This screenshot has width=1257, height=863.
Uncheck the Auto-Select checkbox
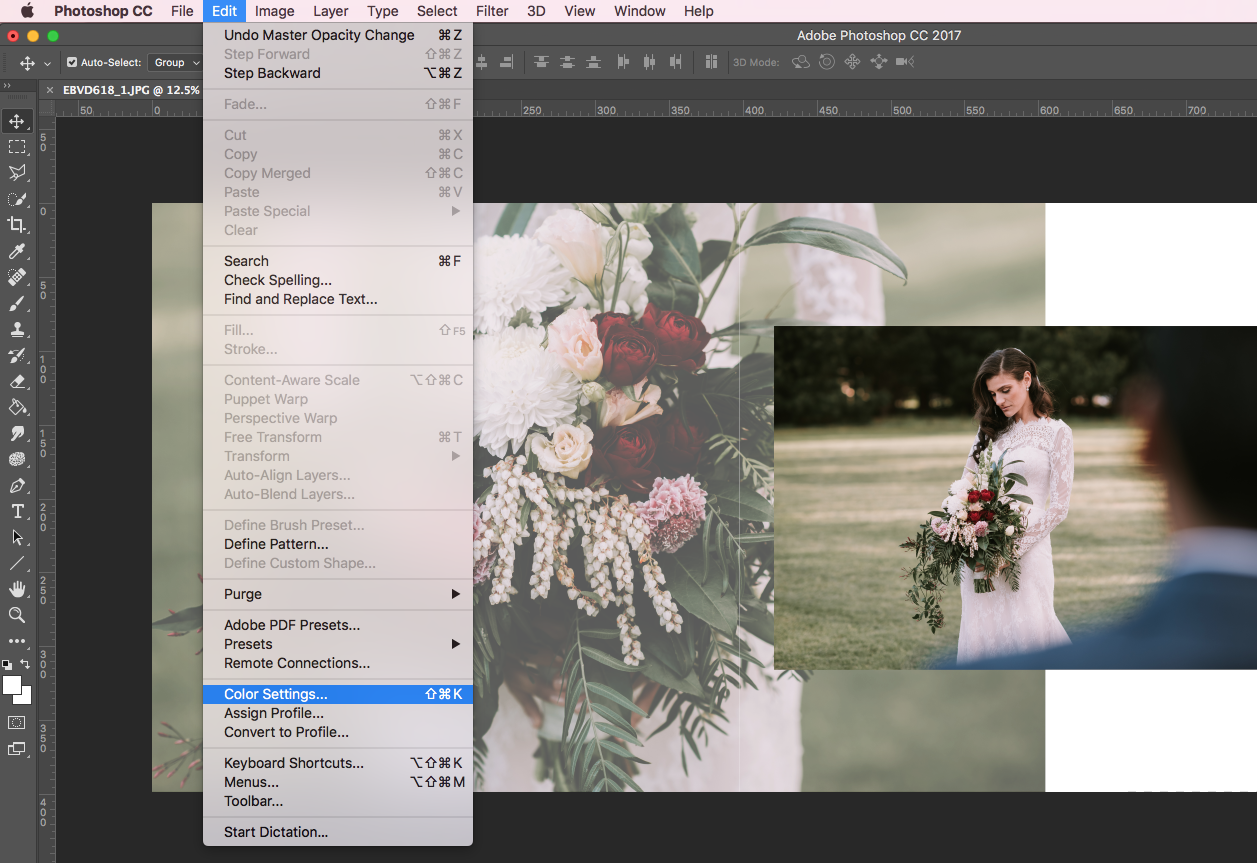coord(72,62)
